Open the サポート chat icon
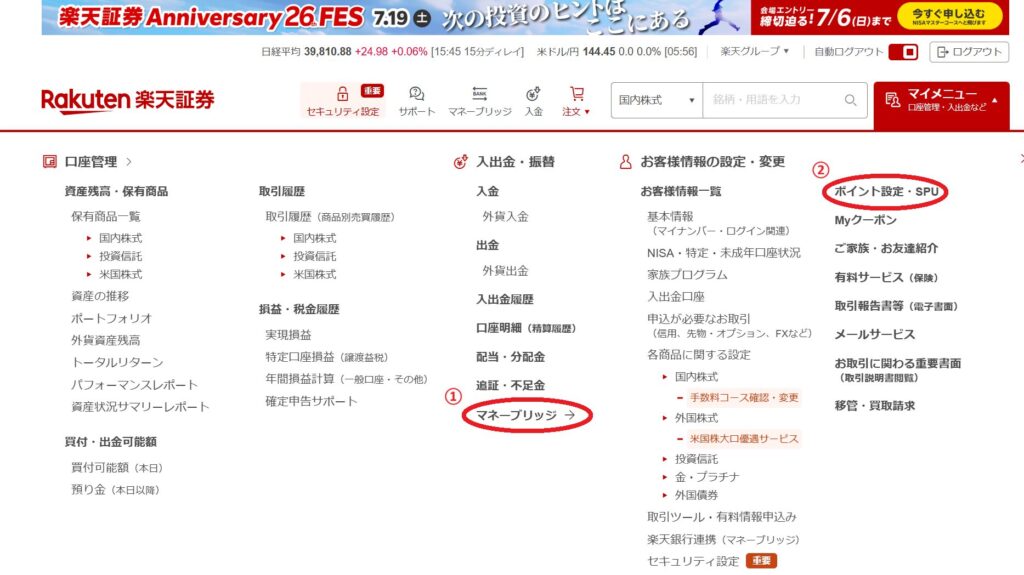The width and height of the screenshot is (1024, 575). (417, 93)
